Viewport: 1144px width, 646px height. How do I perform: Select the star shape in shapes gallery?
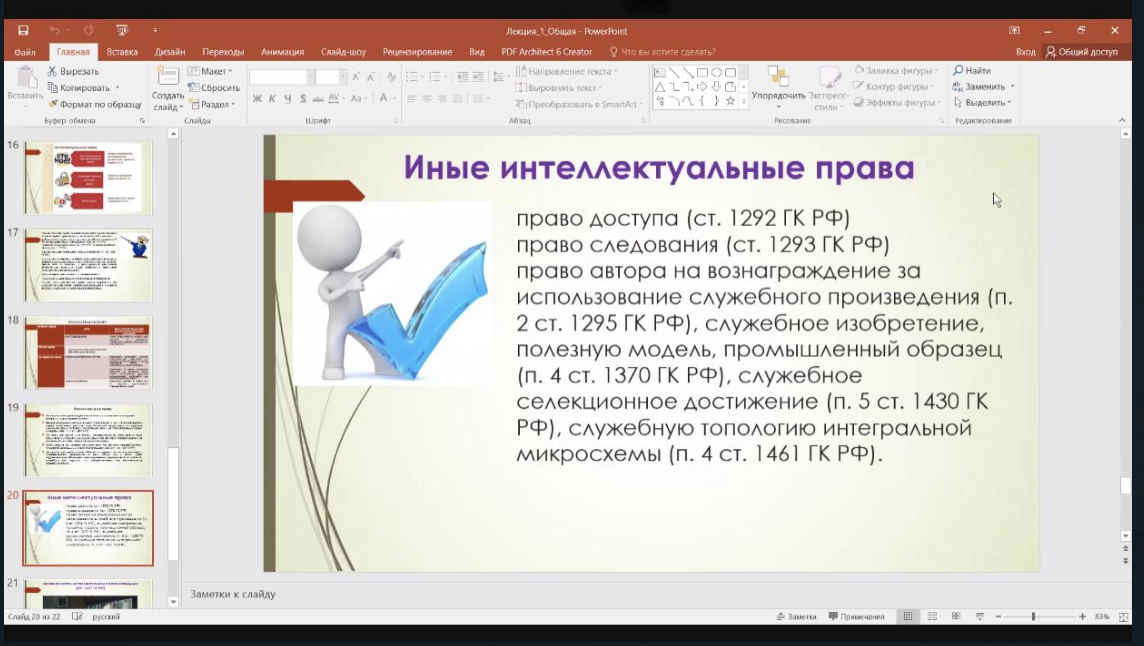click(730, 101)
